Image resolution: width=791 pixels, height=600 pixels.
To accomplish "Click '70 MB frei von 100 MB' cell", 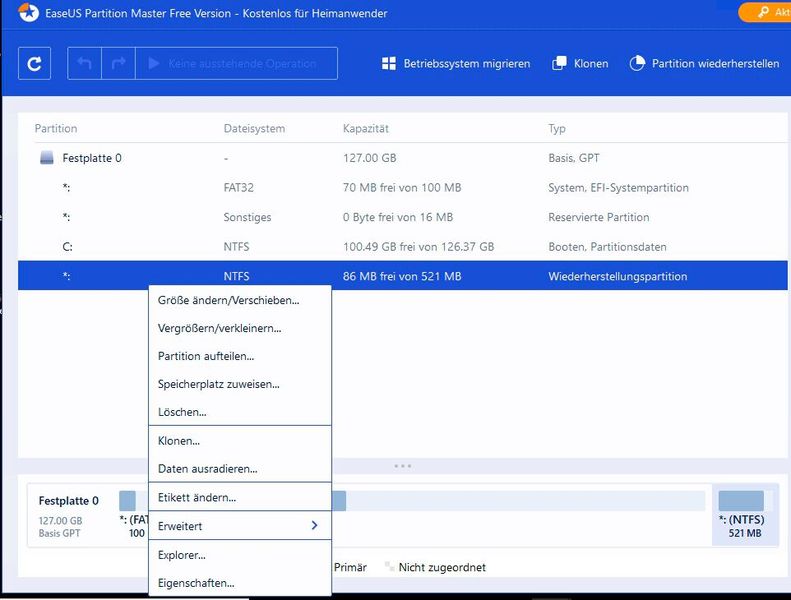I will click(402, 188).
